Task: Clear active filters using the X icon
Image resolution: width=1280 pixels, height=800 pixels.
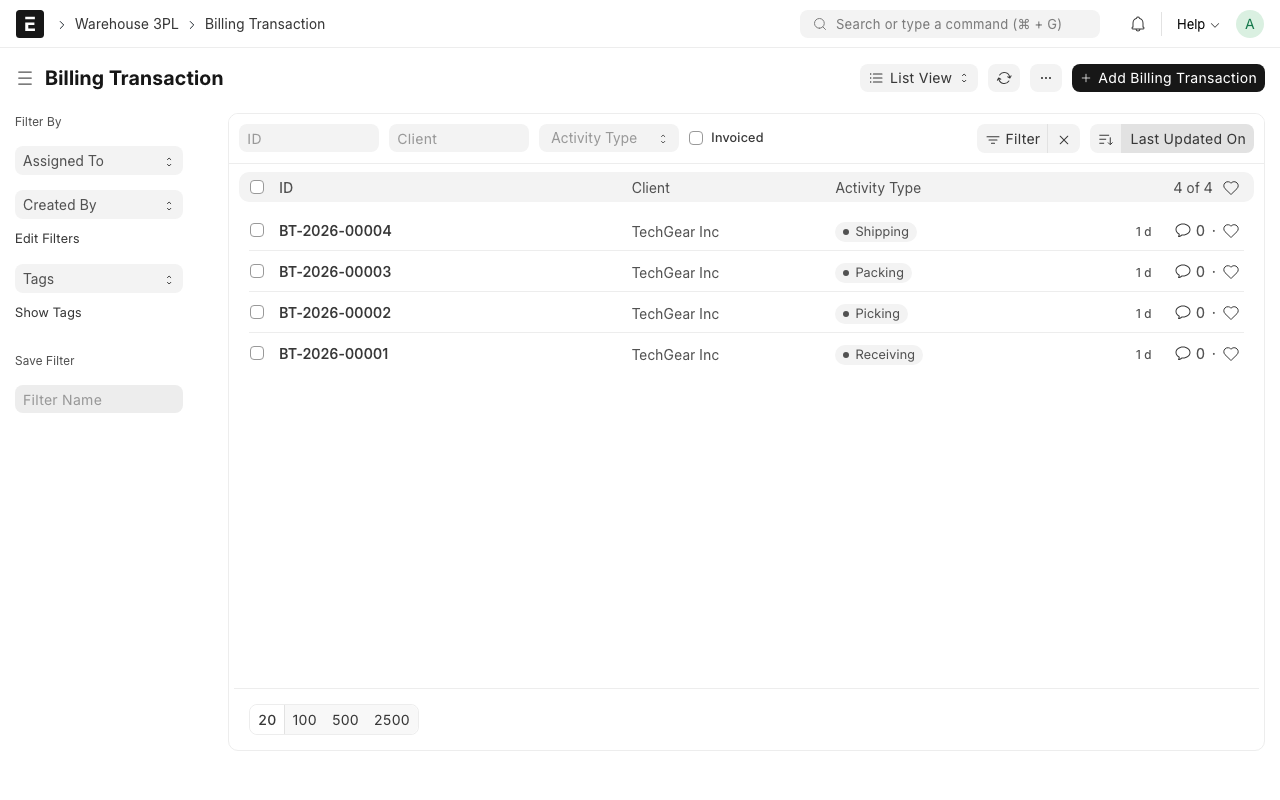Action: click(1064, 139)
